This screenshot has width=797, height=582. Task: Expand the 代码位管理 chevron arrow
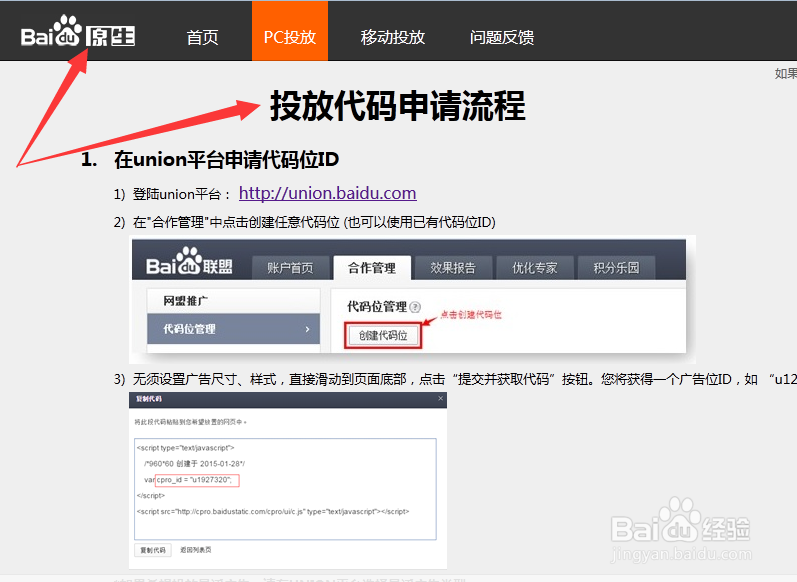pos(308,329)
